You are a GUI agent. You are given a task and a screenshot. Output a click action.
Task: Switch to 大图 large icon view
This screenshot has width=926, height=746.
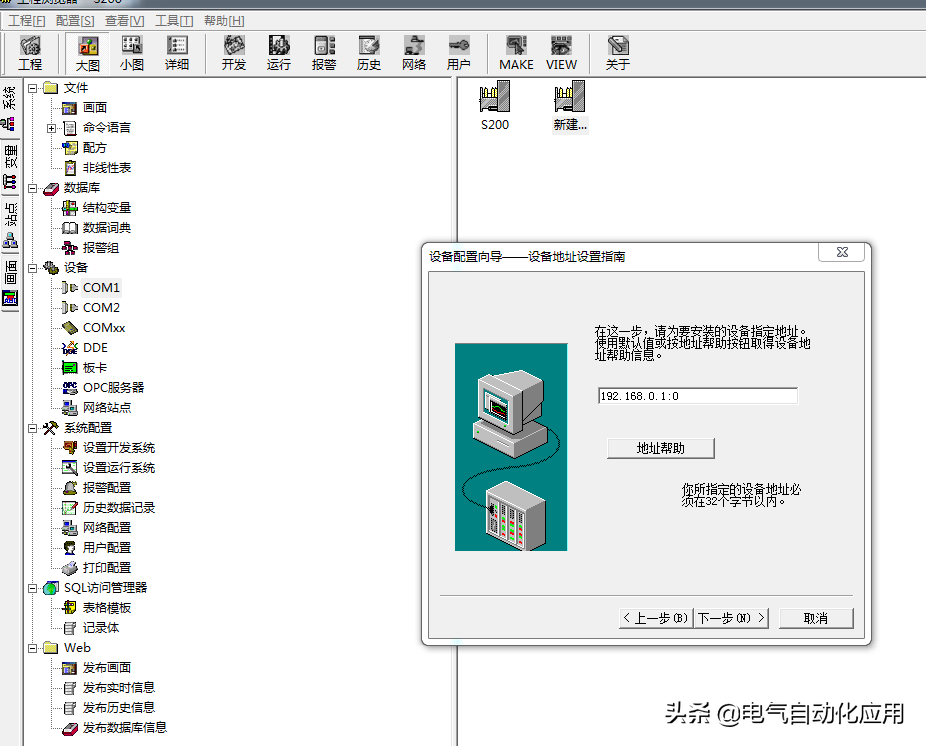tap(87, 53)
